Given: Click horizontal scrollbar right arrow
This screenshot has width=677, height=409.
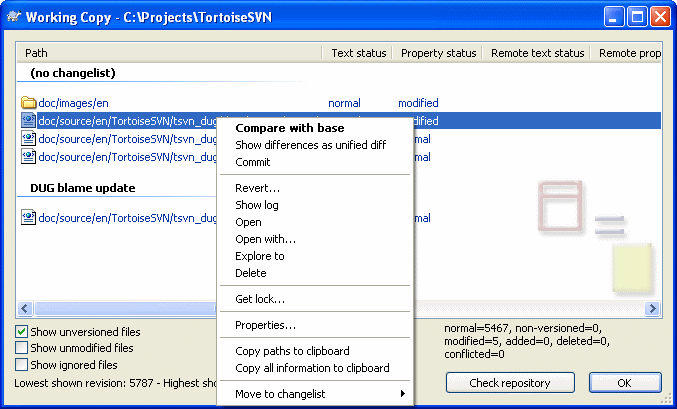Looking at the screenshot, I should pyautogui.click(x=652, y=308).
